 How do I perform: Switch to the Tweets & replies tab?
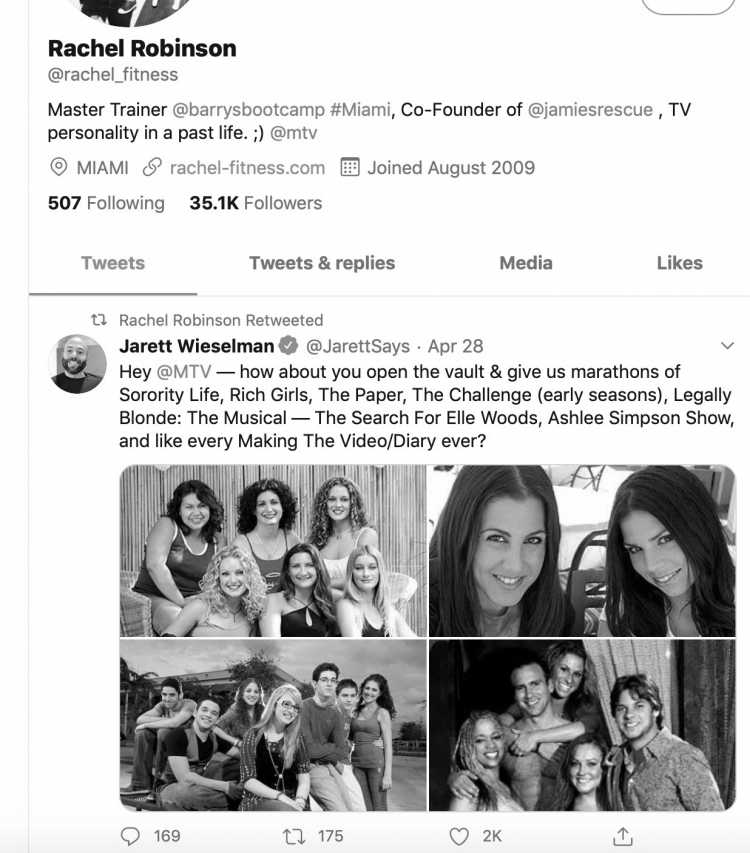tap(322, 263)
